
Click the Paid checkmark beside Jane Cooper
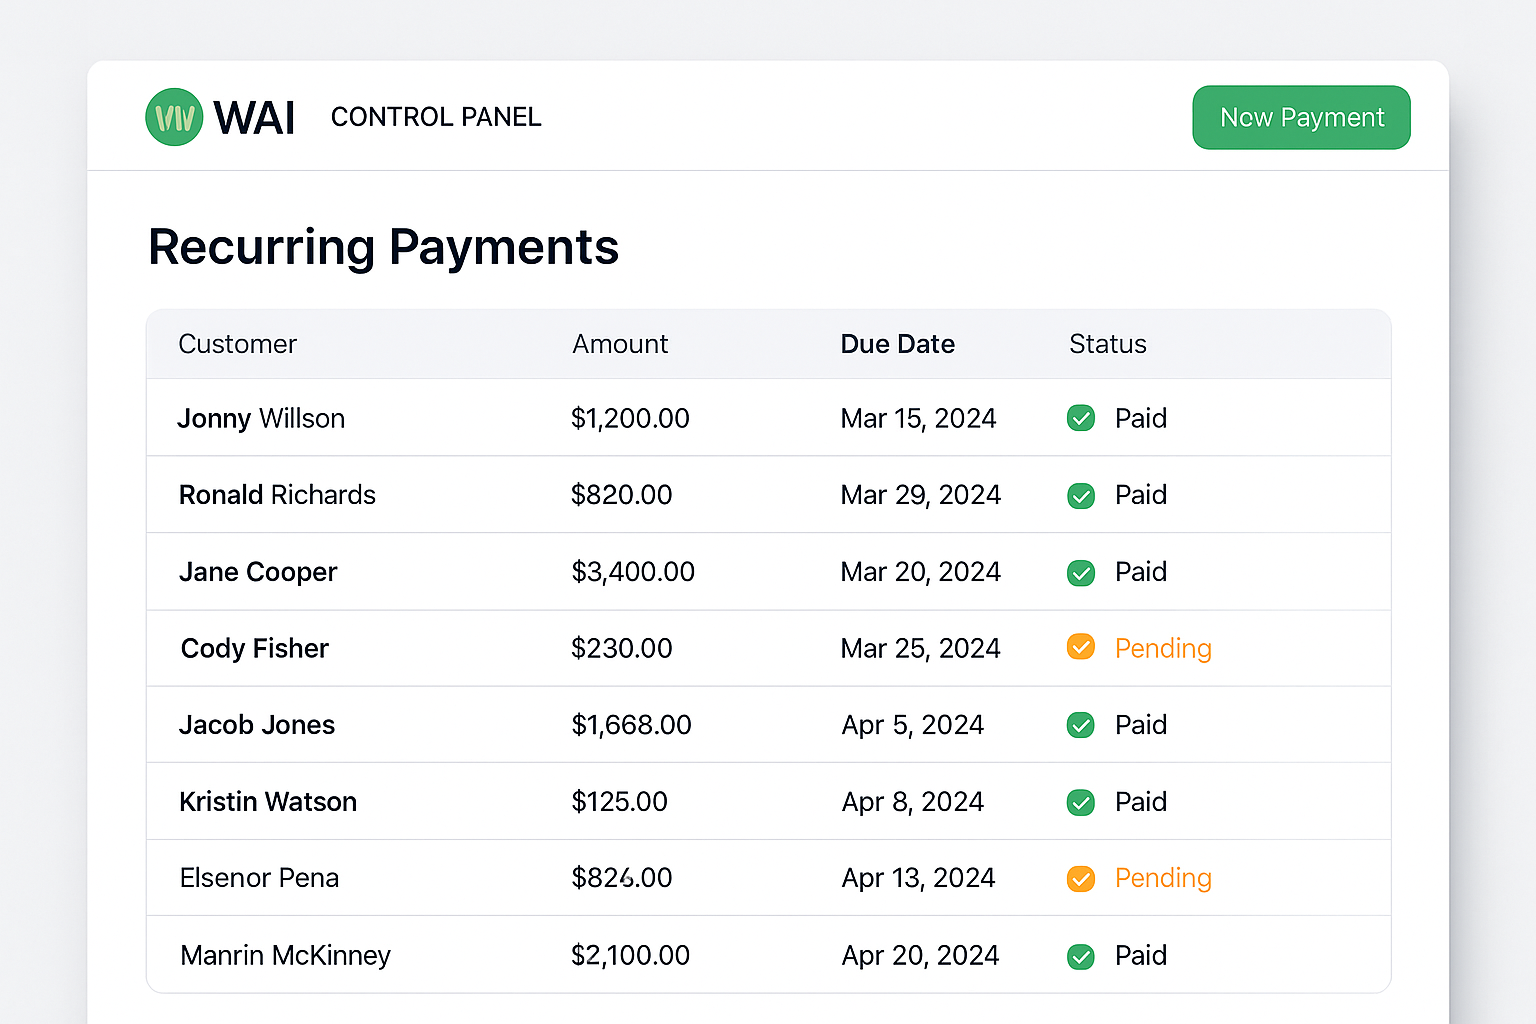(x=1081, y=572)
